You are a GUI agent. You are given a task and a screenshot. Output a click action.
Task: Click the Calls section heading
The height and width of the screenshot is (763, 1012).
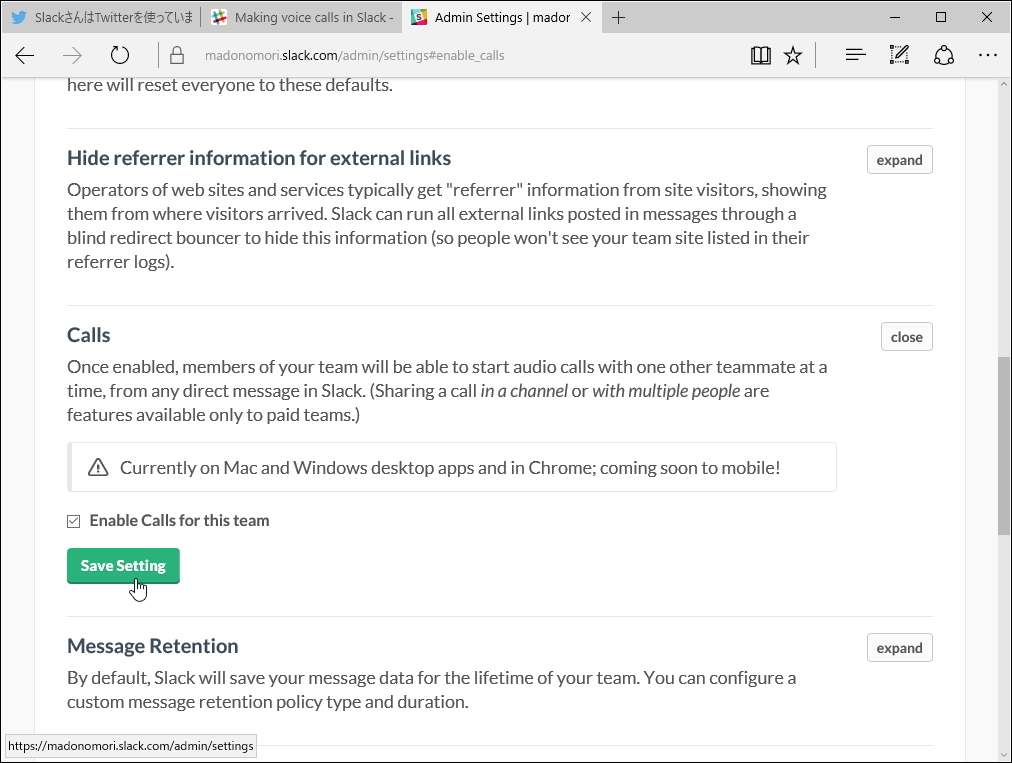88,335
